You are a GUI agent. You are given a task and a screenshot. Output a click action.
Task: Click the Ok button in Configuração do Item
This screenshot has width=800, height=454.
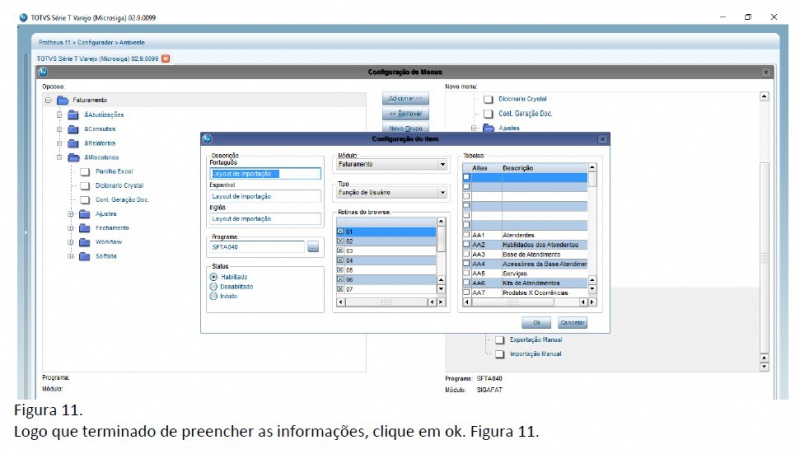536,322
